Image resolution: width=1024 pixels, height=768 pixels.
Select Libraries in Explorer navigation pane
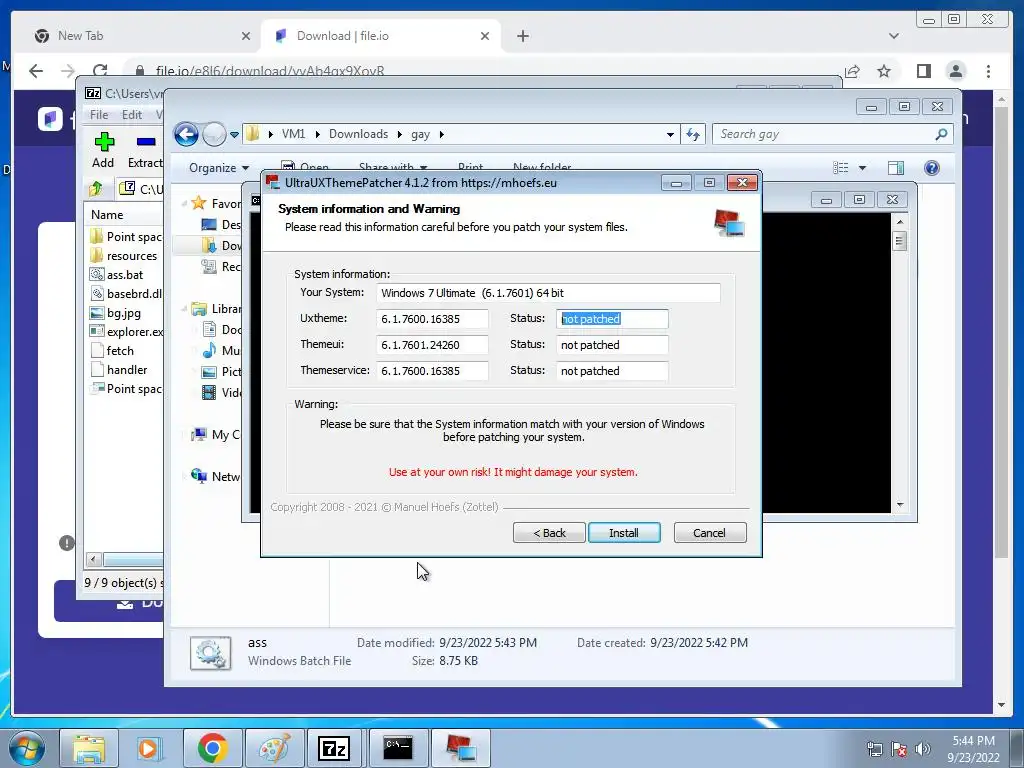[x=216, y=309]
